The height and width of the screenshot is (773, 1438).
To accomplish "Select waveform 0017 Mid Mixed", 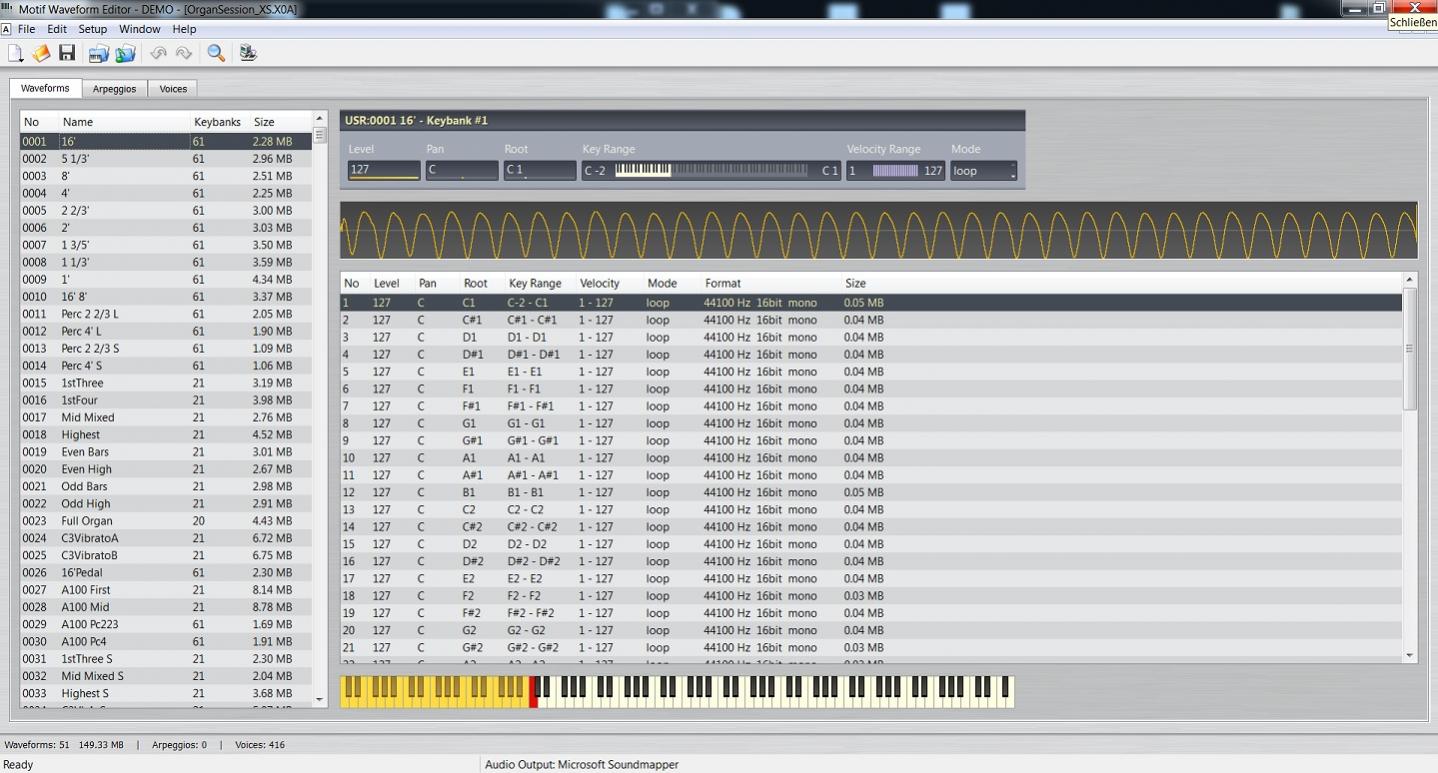I will (166, 417).
